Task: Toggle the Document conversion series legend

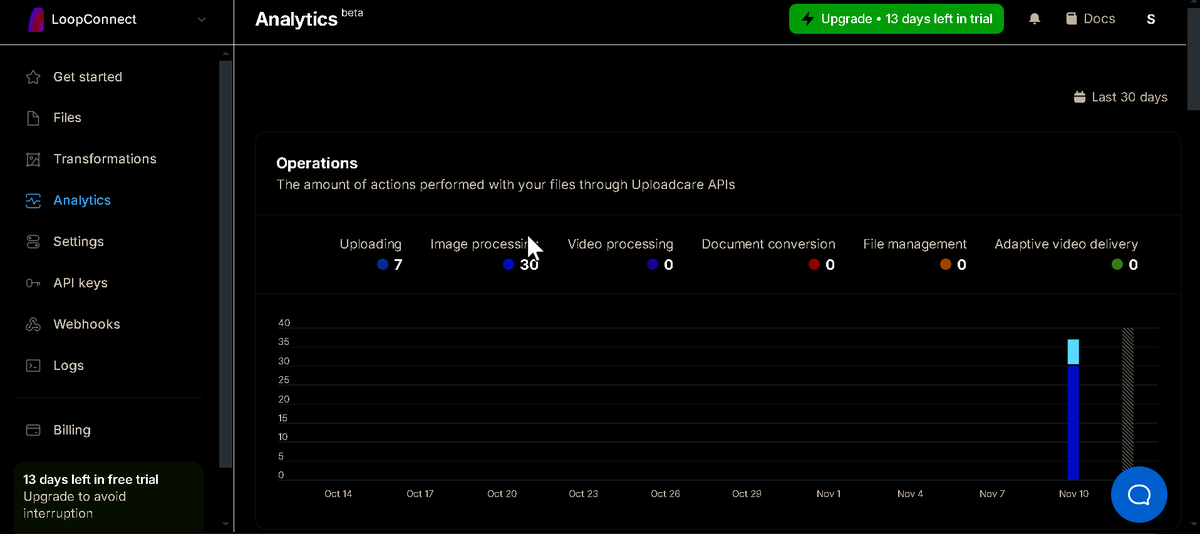Action: [768, 254]
